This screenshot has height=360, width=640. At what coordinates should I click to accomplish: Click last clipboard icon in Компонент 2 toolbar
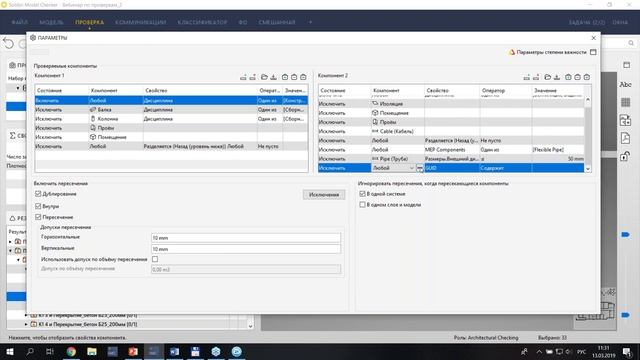point(587,77)
